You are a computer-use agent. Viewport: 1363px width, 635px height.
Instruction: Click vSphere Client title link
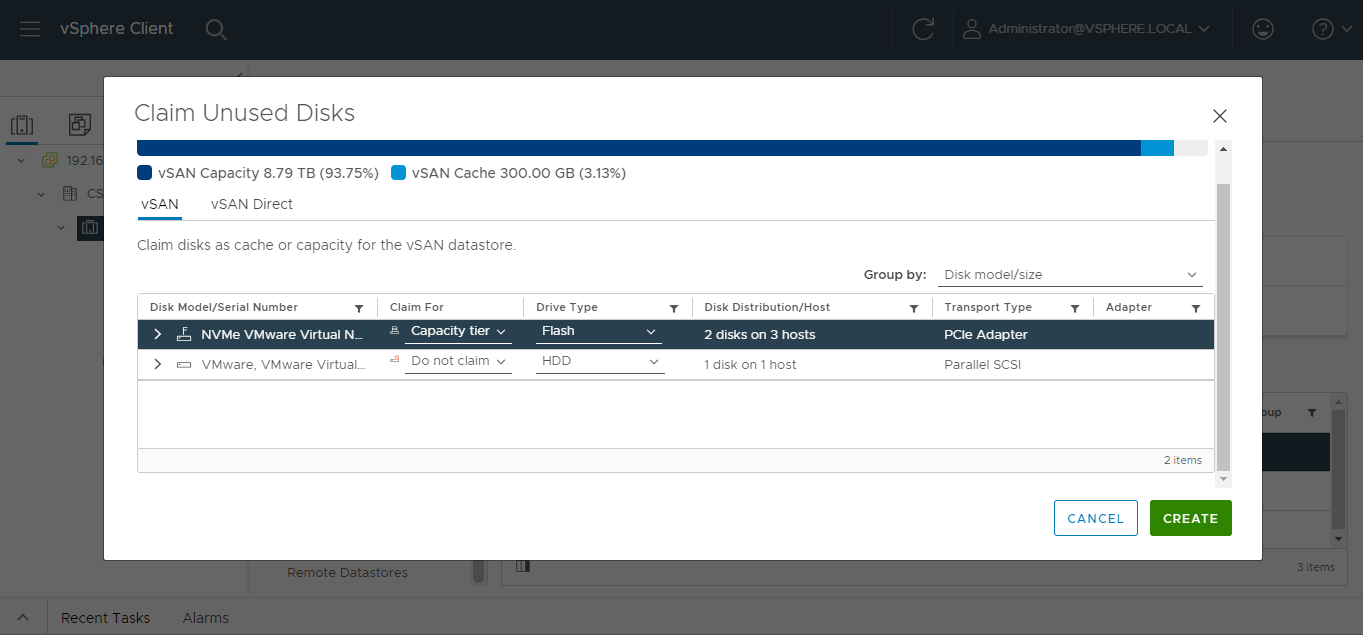117,29
